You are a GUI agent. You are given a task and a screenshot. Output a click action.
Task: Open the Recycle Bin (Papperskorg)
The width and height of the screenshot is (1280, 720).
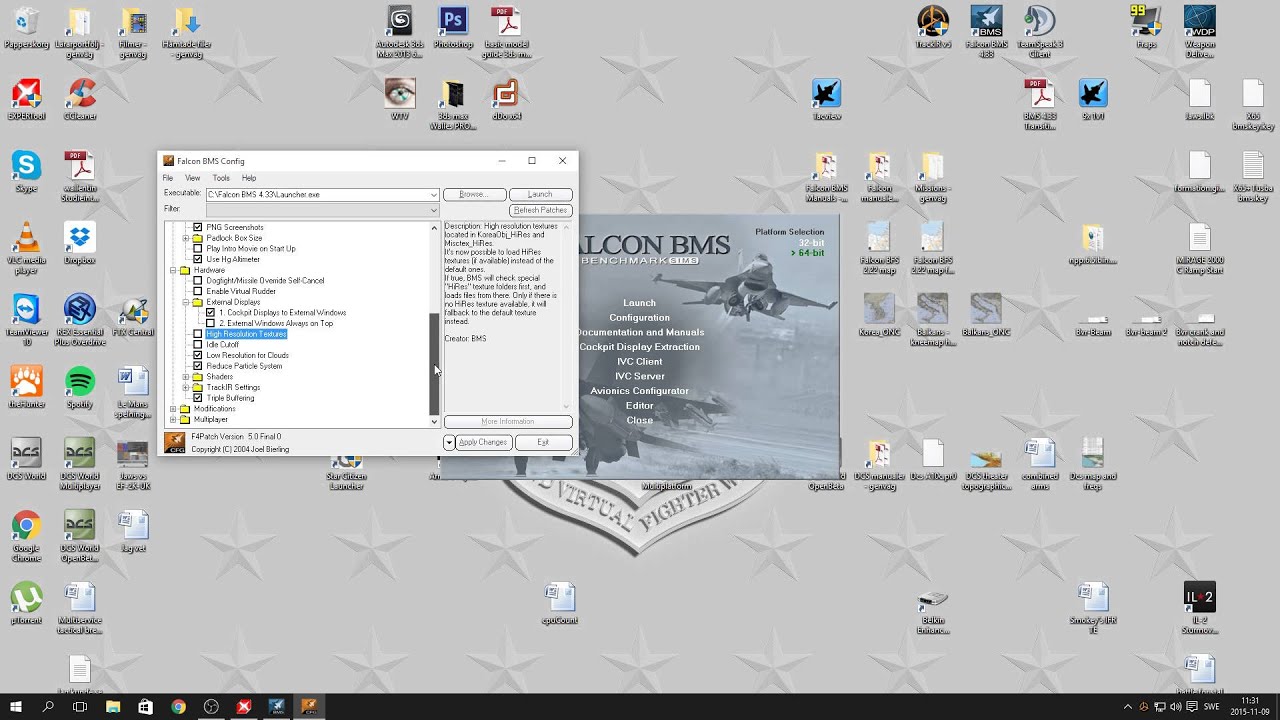[x=26, y=28]
